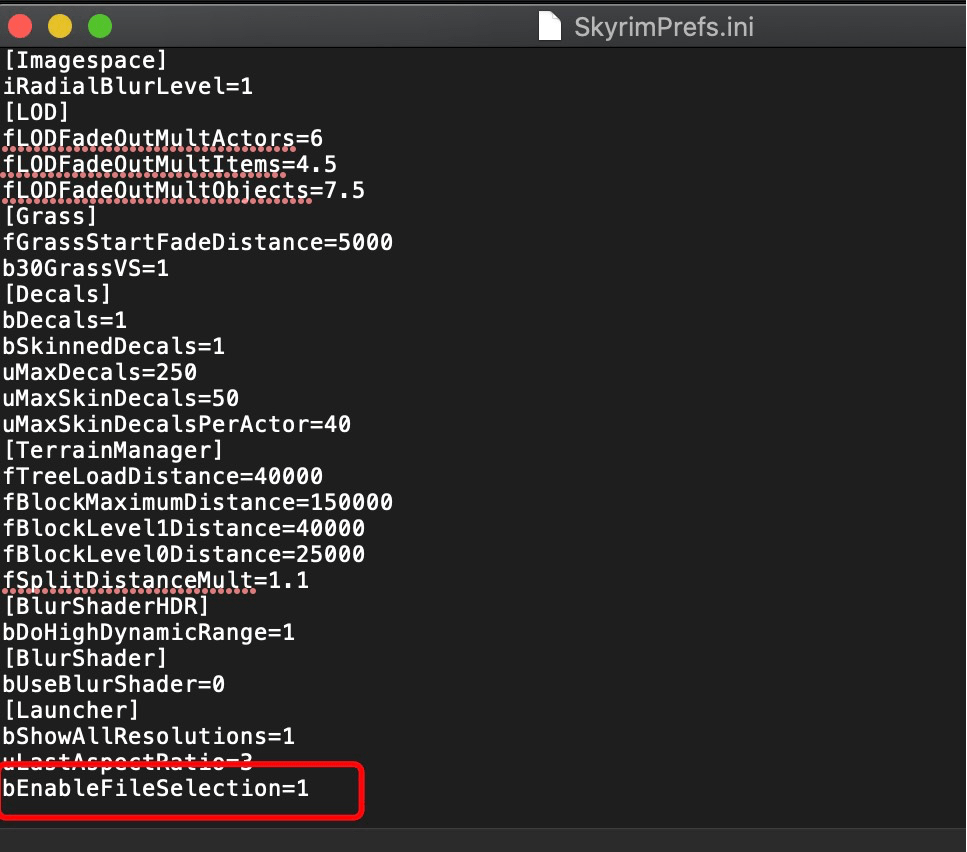967x852 pixels.
Task: Click the uMaxSkinDecals=50 line
Action: point(121,398)
